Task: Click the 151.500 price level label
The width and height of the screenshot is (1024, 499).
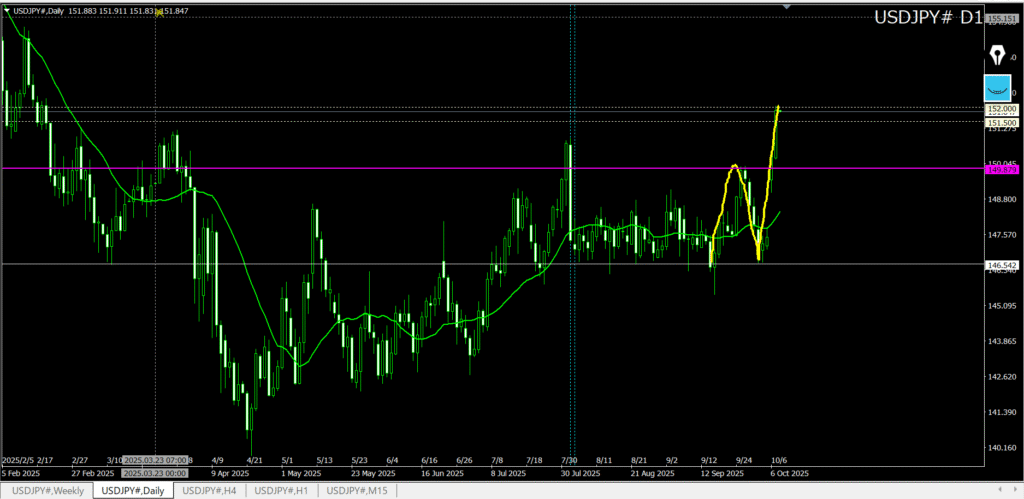Action: tap(1001, 122)
